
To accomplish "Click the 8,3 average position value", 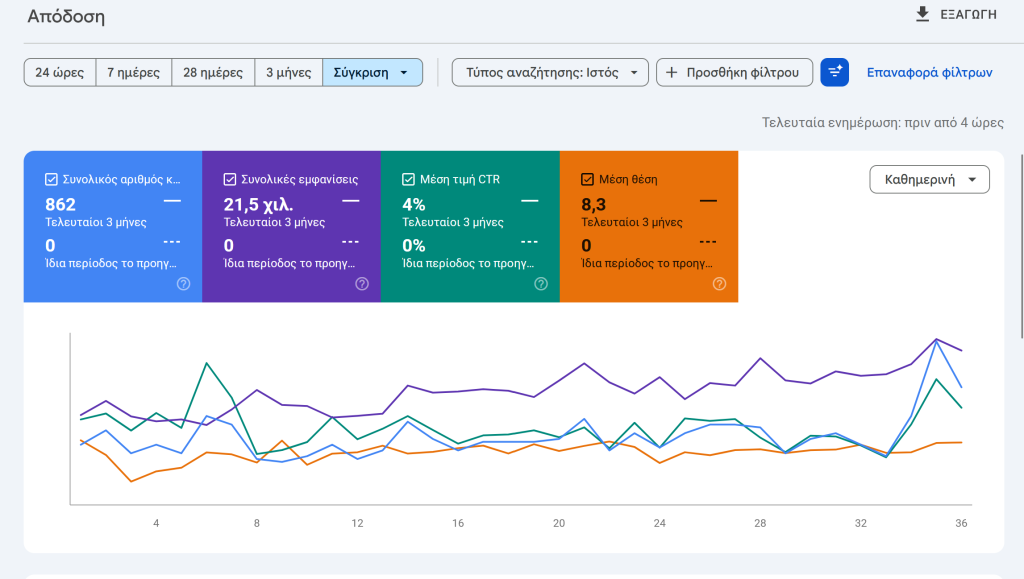I will tap(593, 204).
